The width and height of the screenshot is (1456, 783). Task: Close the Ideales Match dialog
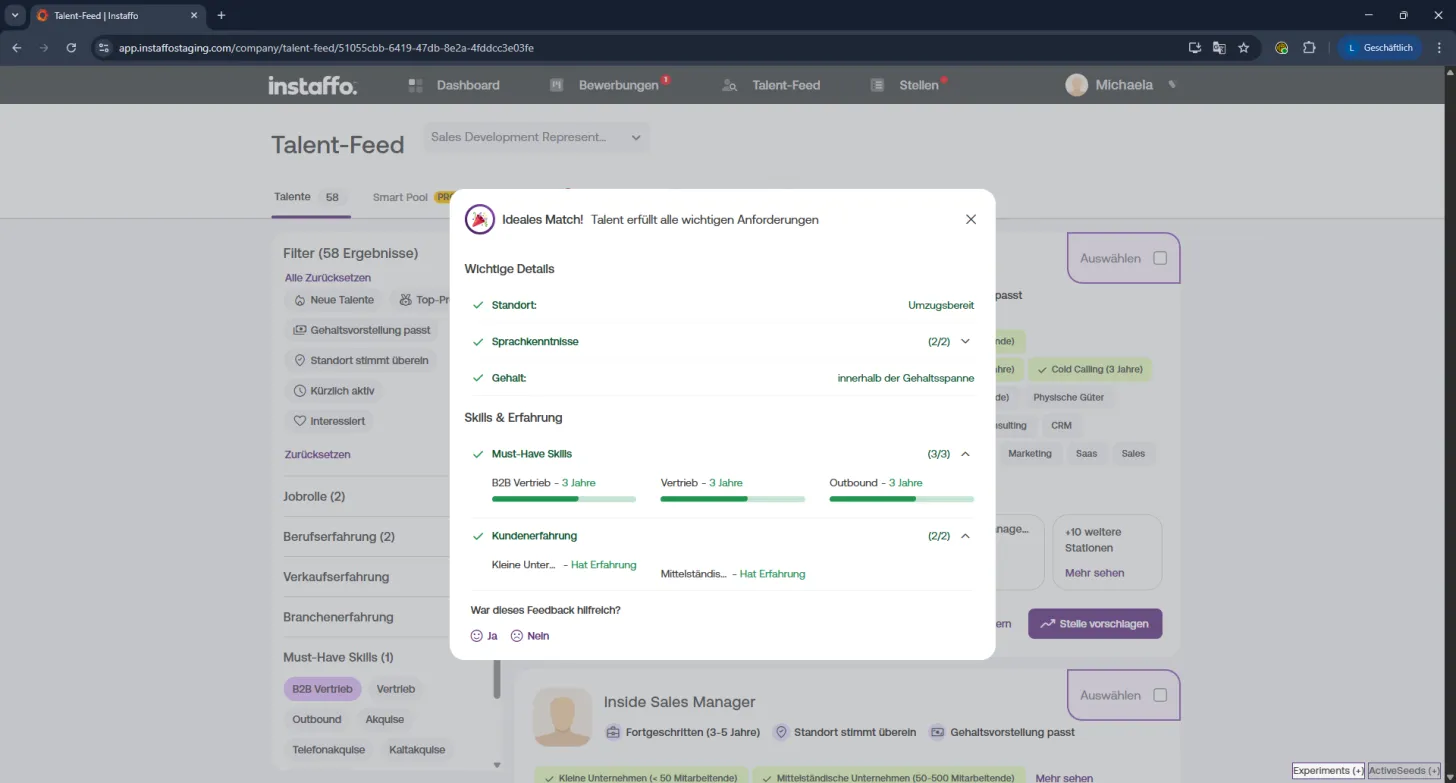click(970, 220)
